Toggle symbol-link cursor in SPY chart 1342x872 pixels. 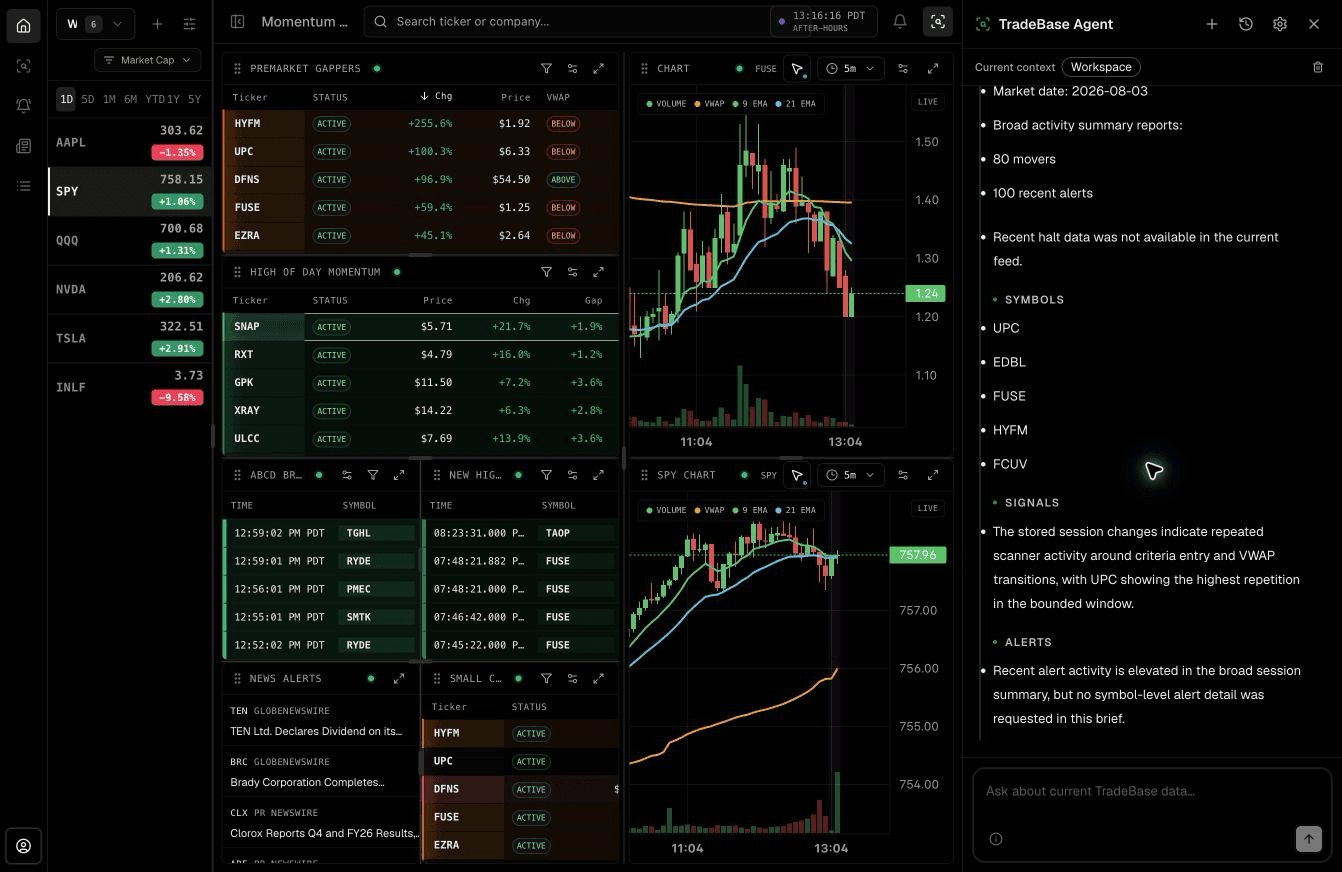coord(797,475)
